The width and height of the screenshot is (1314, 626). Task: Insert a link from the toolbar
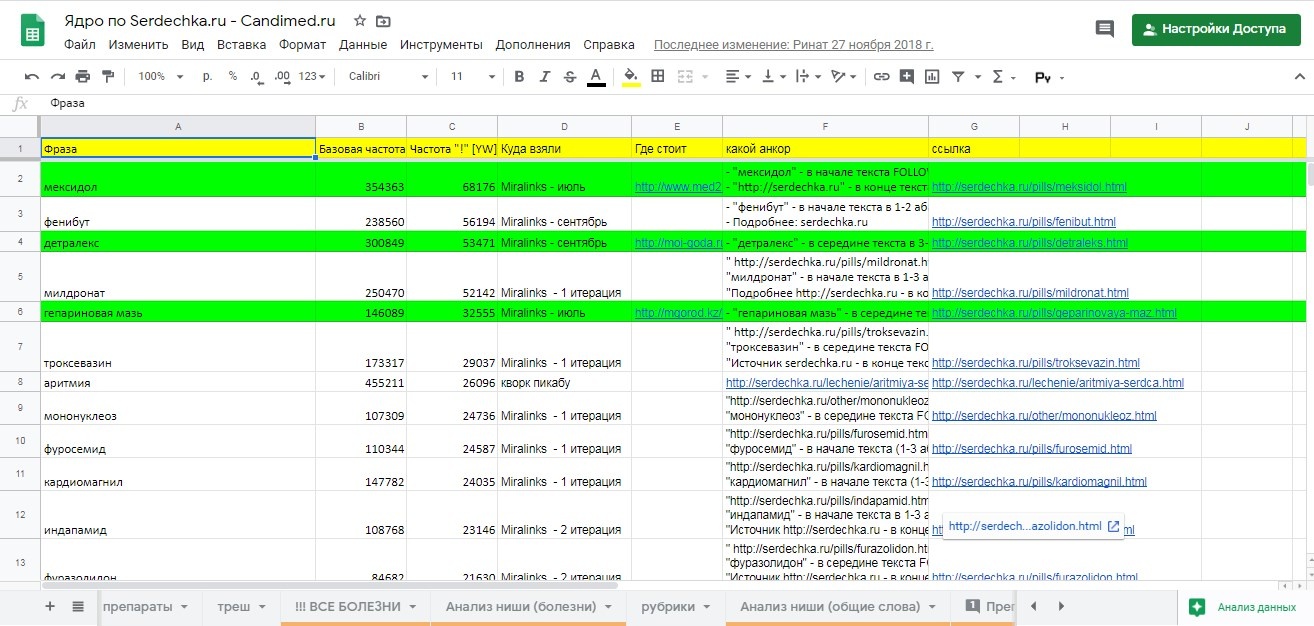881,76
